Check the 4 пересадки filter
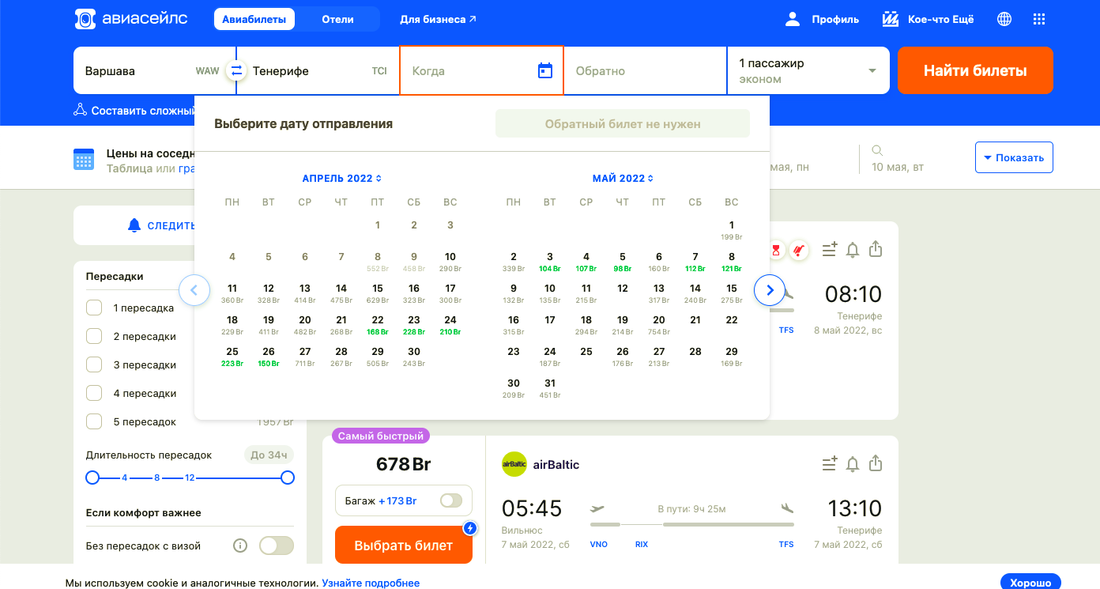The width and height of the screenshot is (1100, 589). [94, 393]
